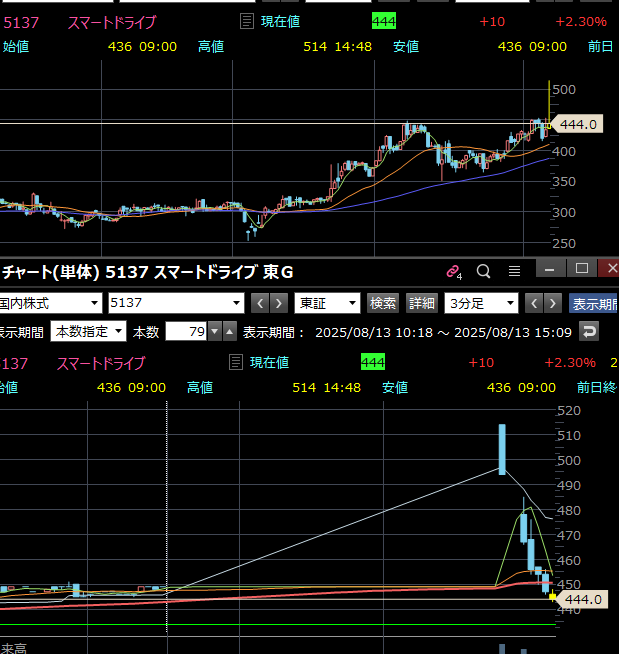The width and height of the screenshot is (619, 654).
Task: Click the return arrow icon next to display period
Action: coord(589,332)
